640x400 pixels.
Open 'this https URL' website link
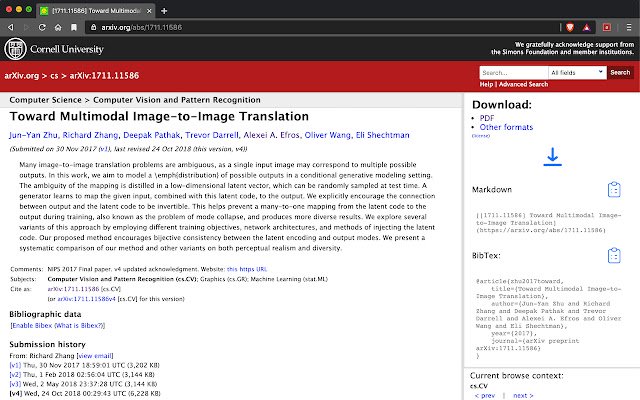[247, 269]
